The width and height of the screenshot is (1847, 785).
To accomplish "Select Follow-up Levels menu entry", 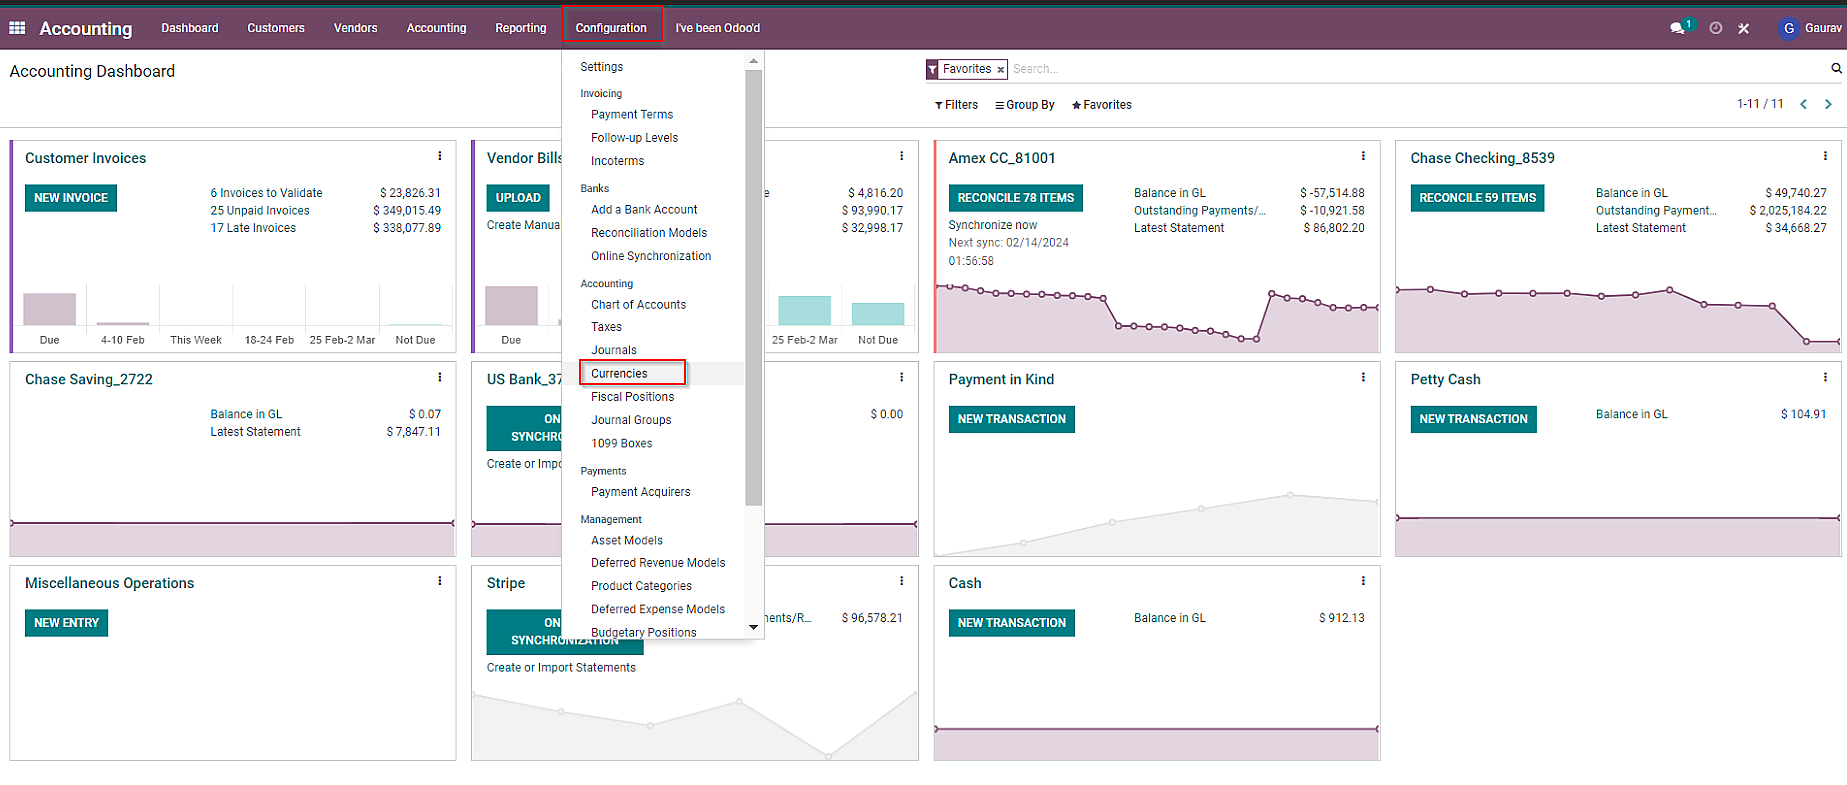I will (x=634, y=138).
